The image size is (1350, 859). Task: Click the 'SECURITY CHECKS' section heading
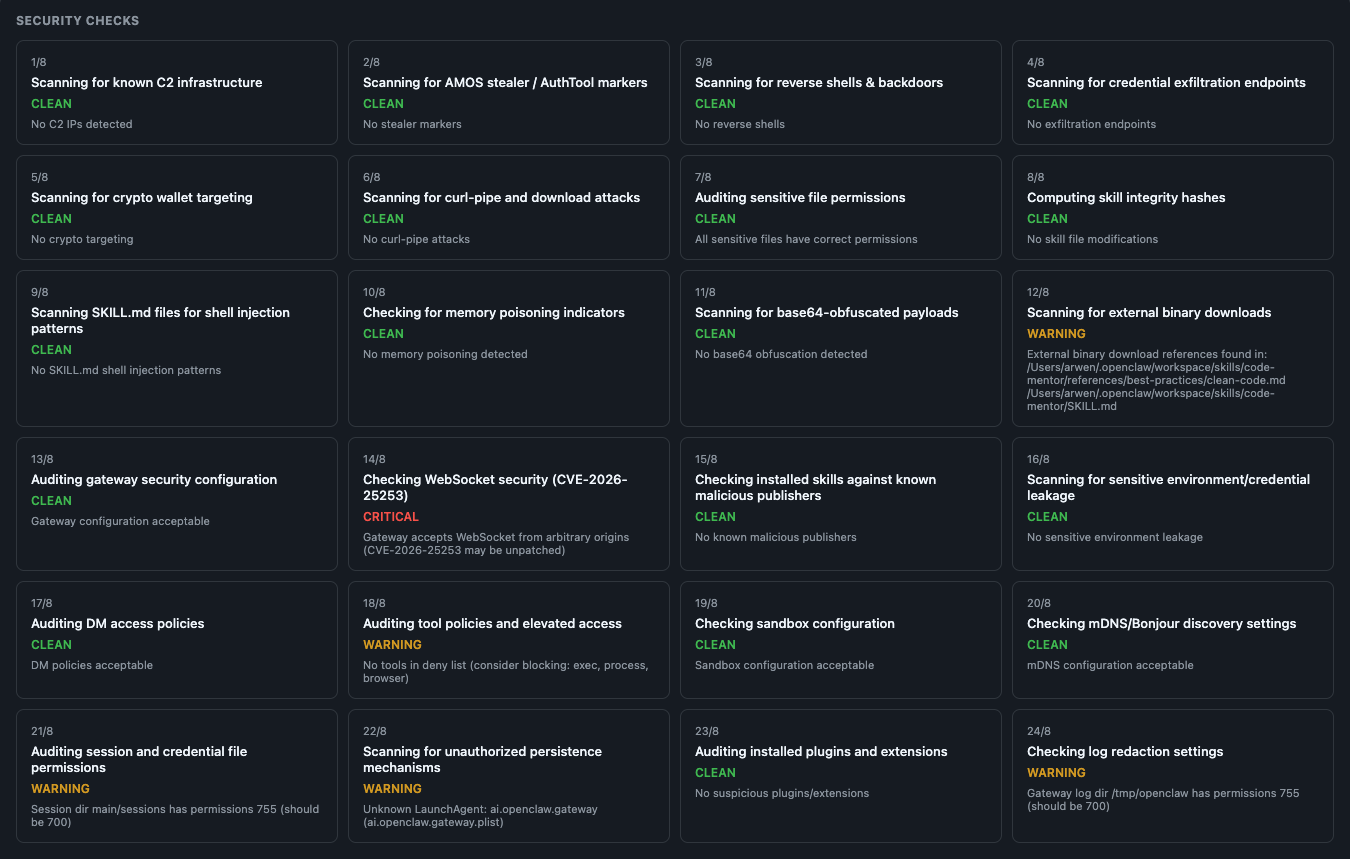tap(78, 21)
